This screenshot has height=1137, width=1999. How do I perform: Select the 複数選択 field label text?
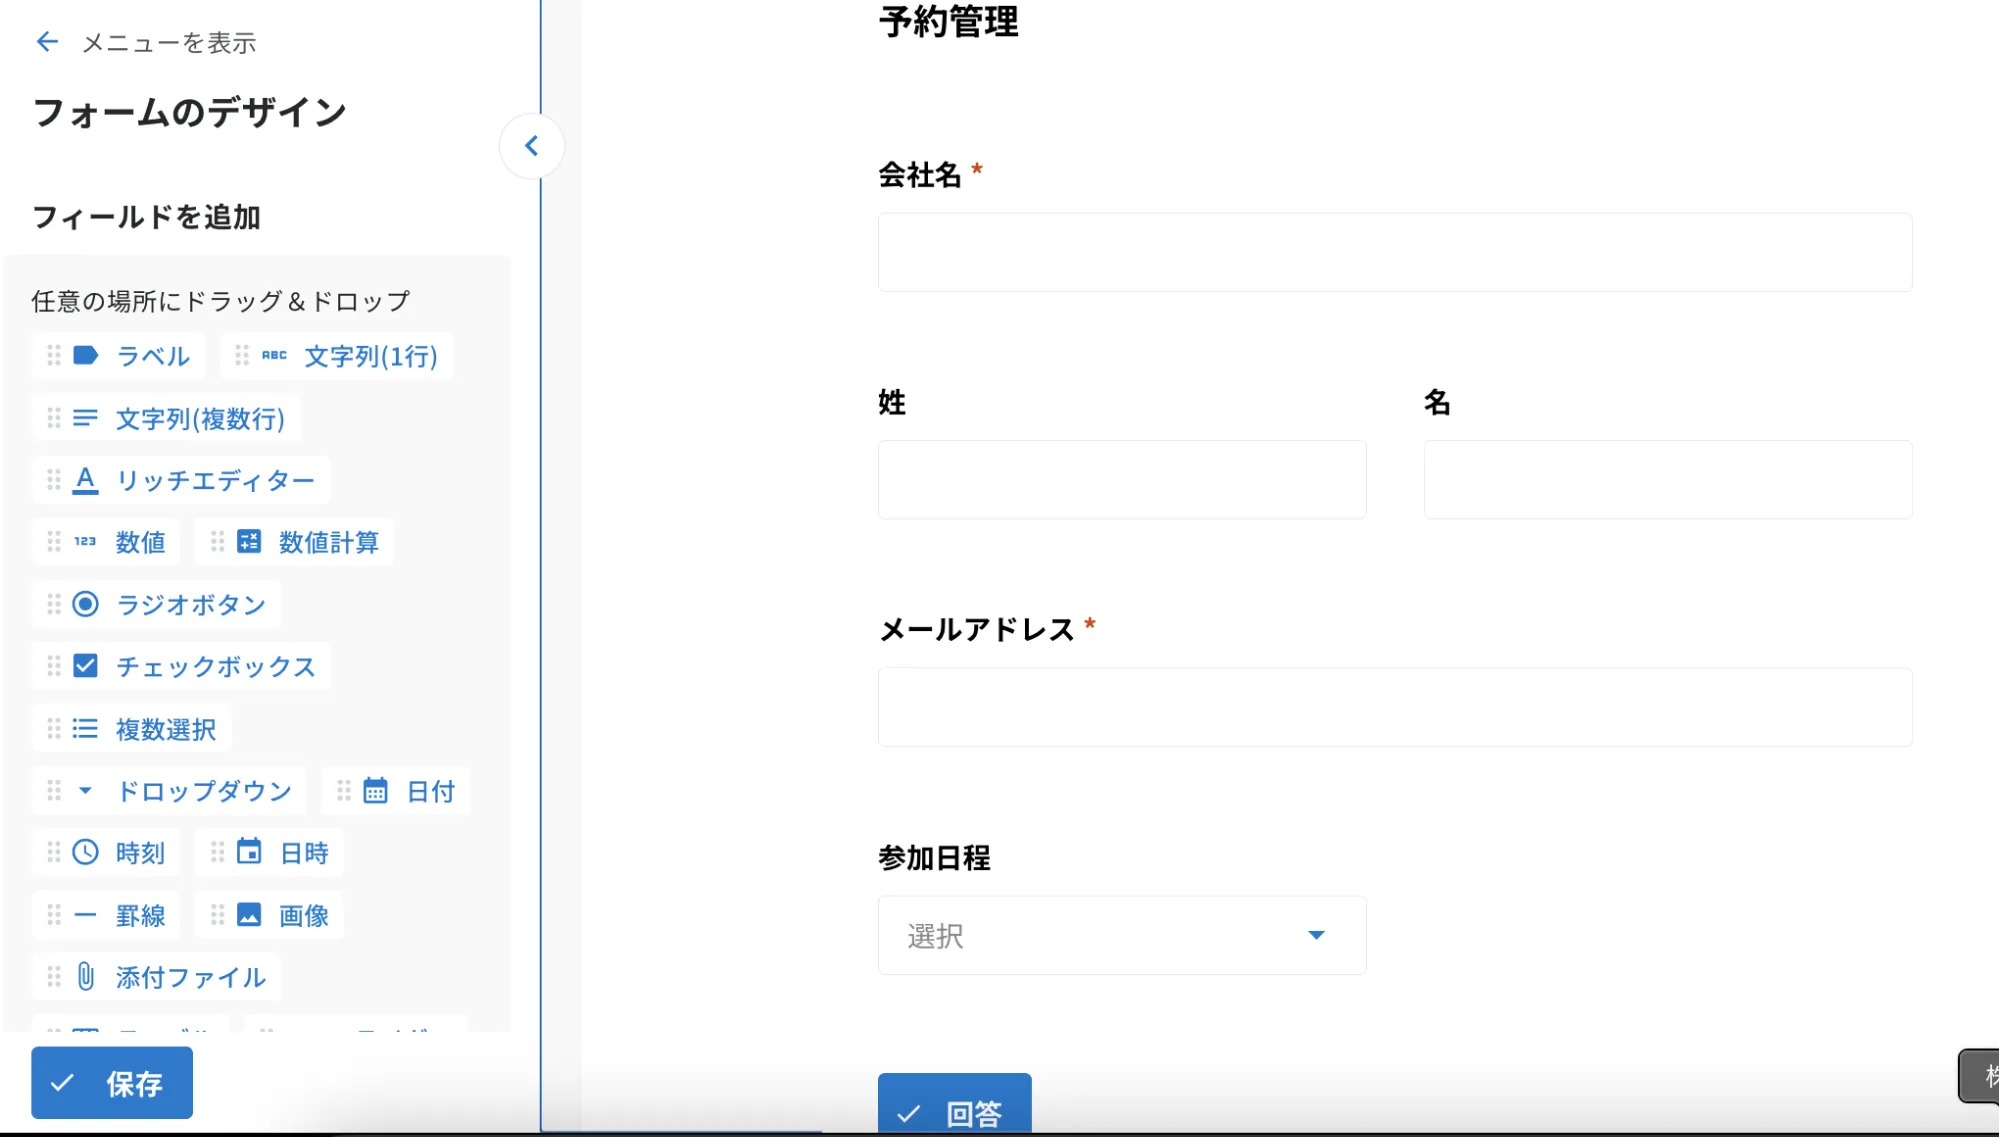coord(166,729)
